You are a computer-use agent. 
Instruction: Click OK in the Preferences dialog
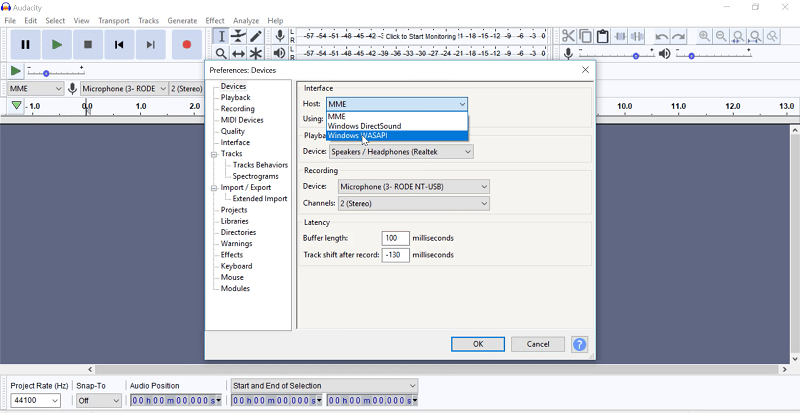477,344
